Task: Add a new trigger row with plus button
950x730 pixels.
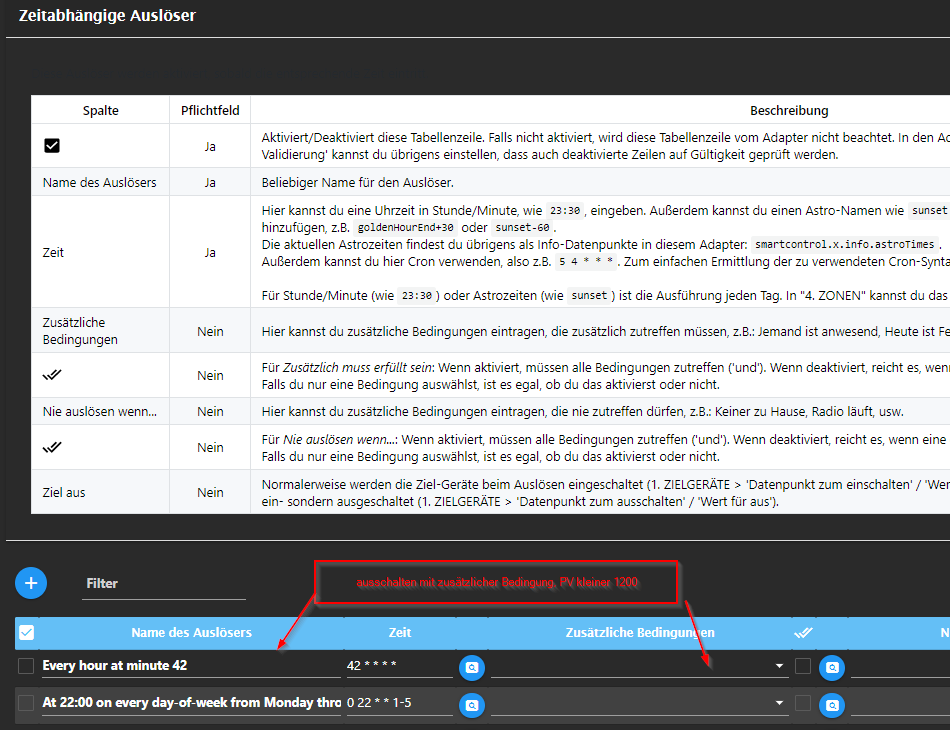Action: (31, 583)
